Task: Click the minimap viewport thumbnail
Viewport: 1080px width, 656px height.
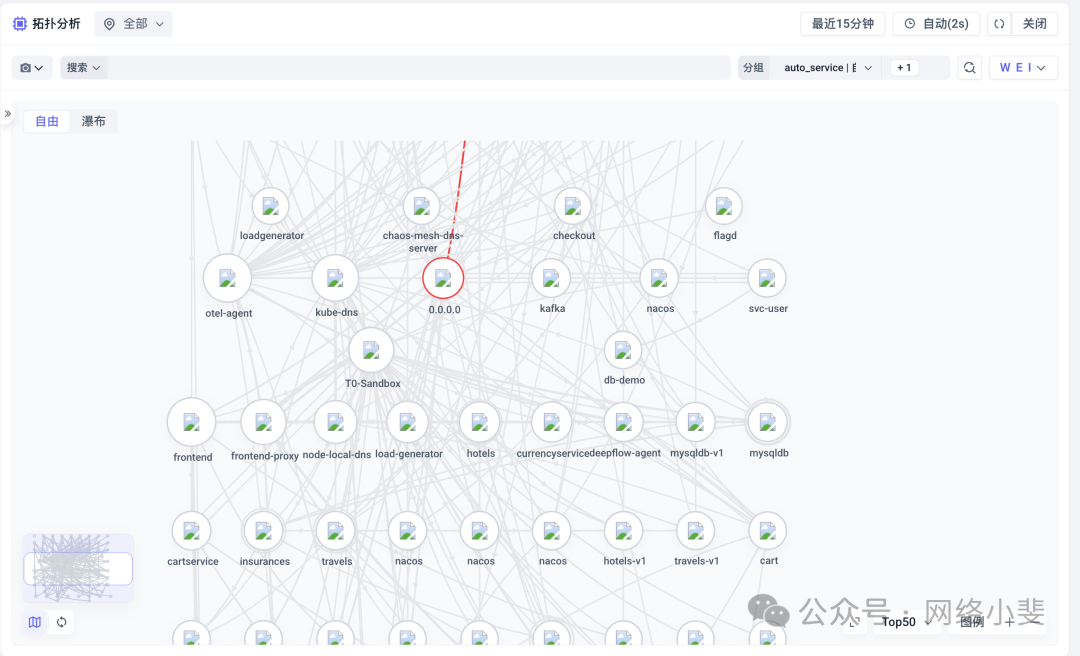Action: point(78,568)
